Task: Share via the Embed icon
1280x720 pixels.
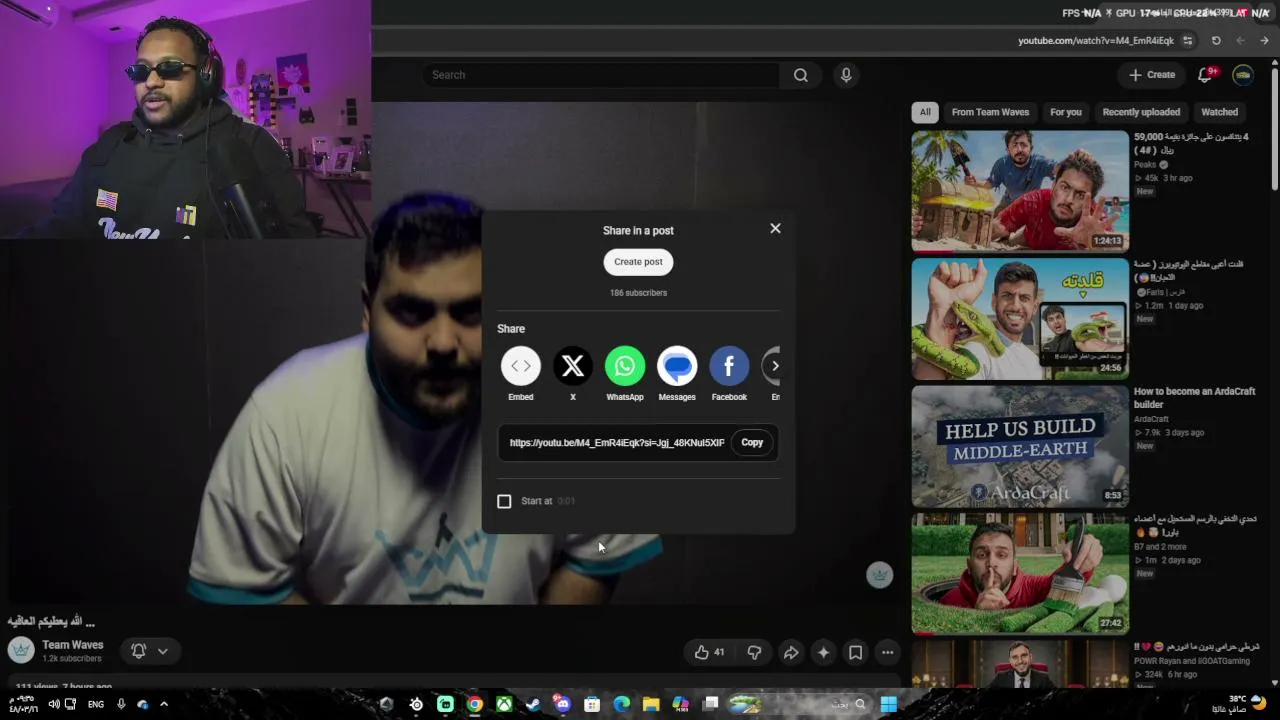Action: tap(521, 366)
